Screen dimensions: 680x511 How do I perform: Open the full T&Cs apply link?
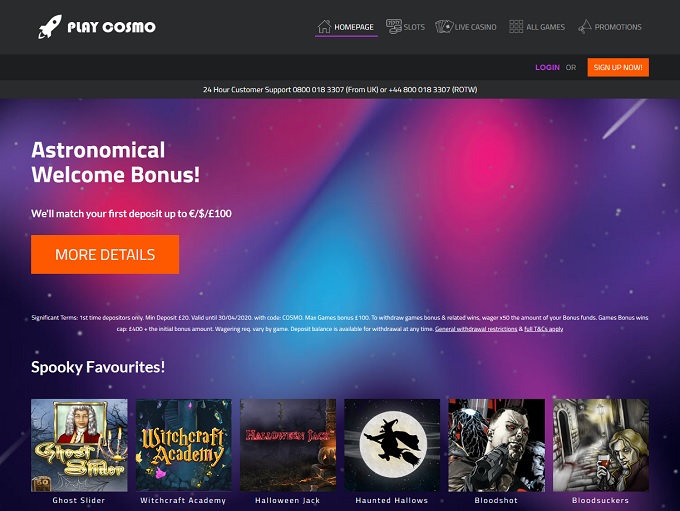[x=543, y=329]
